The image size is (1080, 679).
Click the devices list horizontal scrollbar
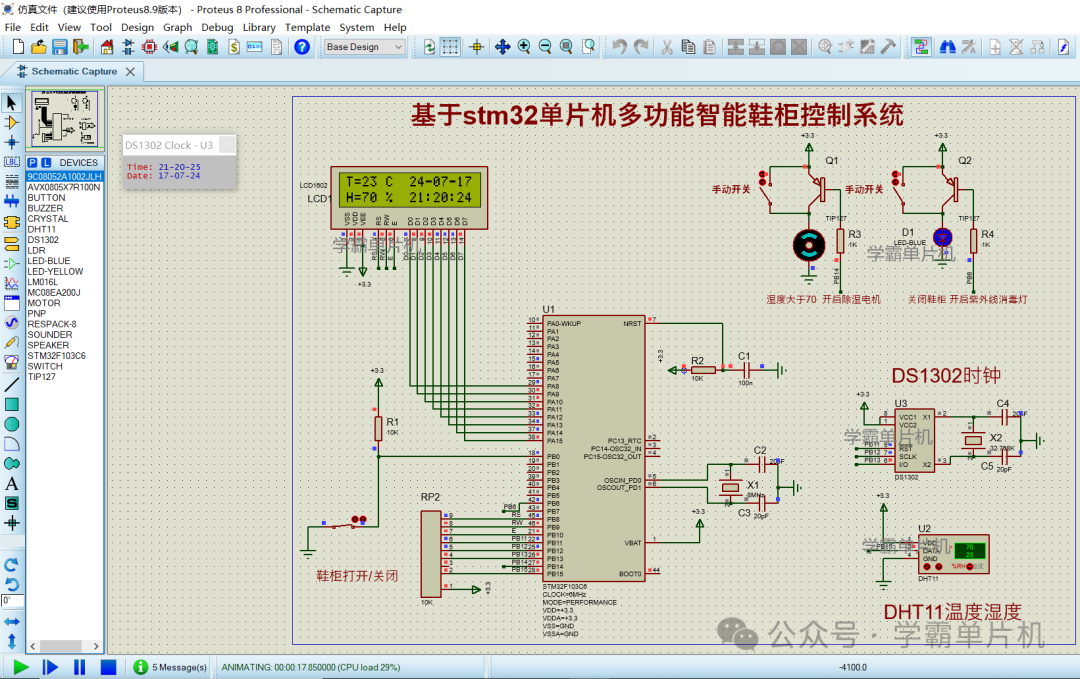point(64,646)
